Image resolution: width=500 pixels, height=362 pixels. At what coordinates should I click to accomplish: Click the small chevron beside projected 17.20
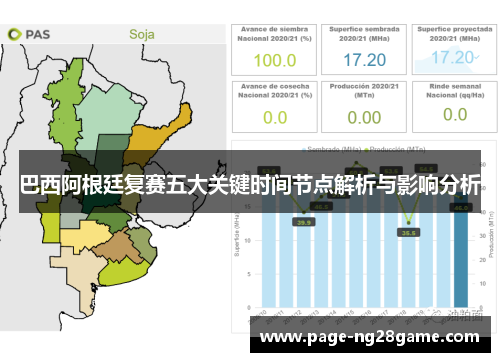coord(477,57)
